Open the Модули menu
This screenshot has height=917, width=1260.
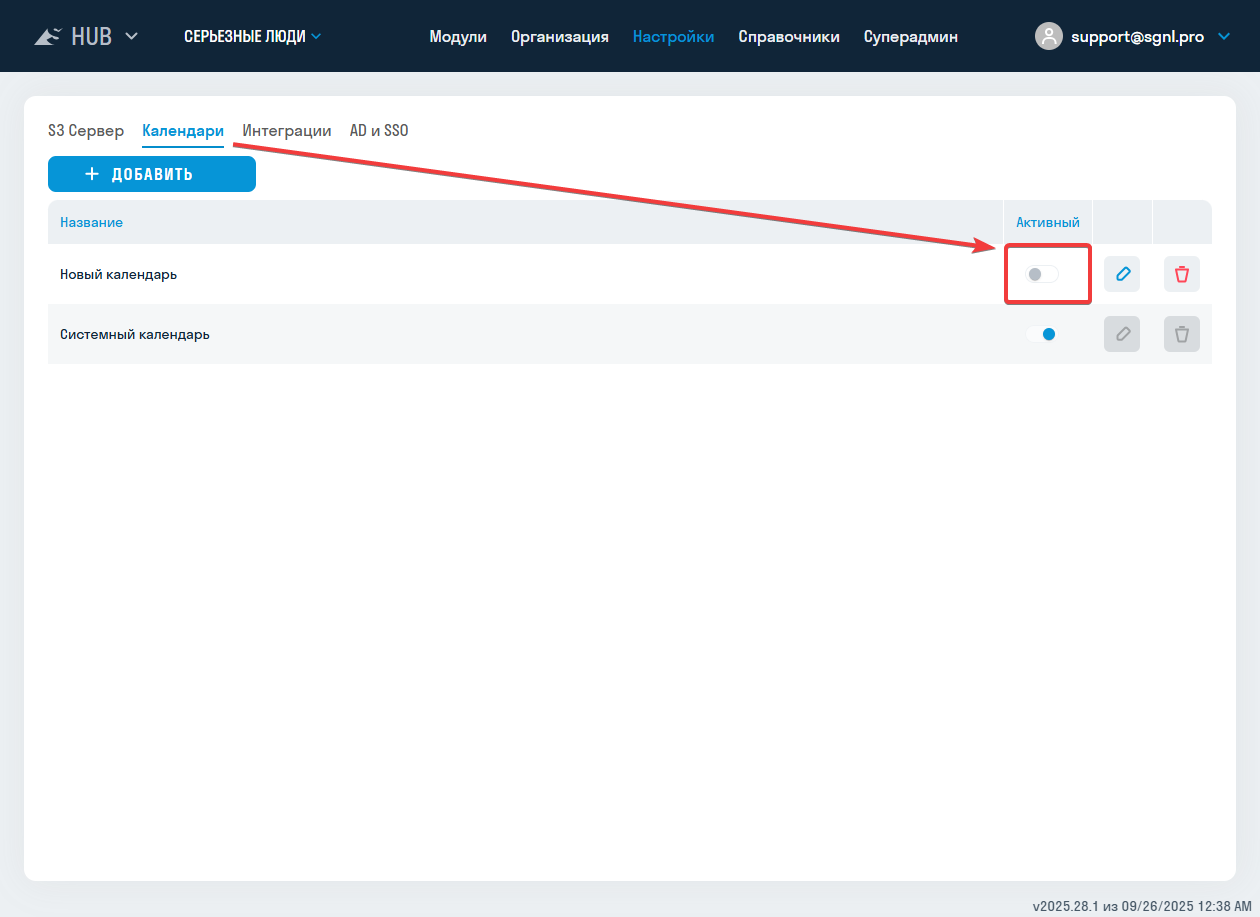click(458, 37)
